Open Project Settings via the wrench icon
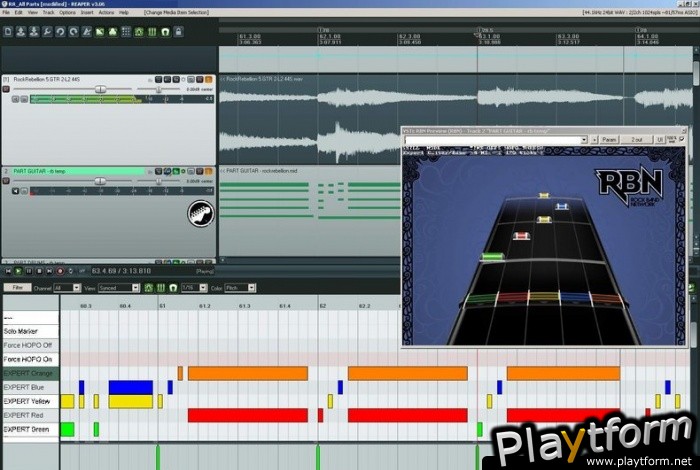 [x=47, y=32]
